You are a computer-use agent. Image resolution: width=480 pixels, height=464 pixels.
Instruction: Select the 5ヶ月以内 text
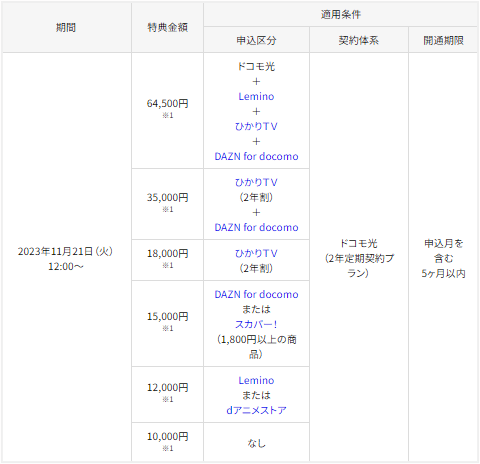tap(443, 273)
